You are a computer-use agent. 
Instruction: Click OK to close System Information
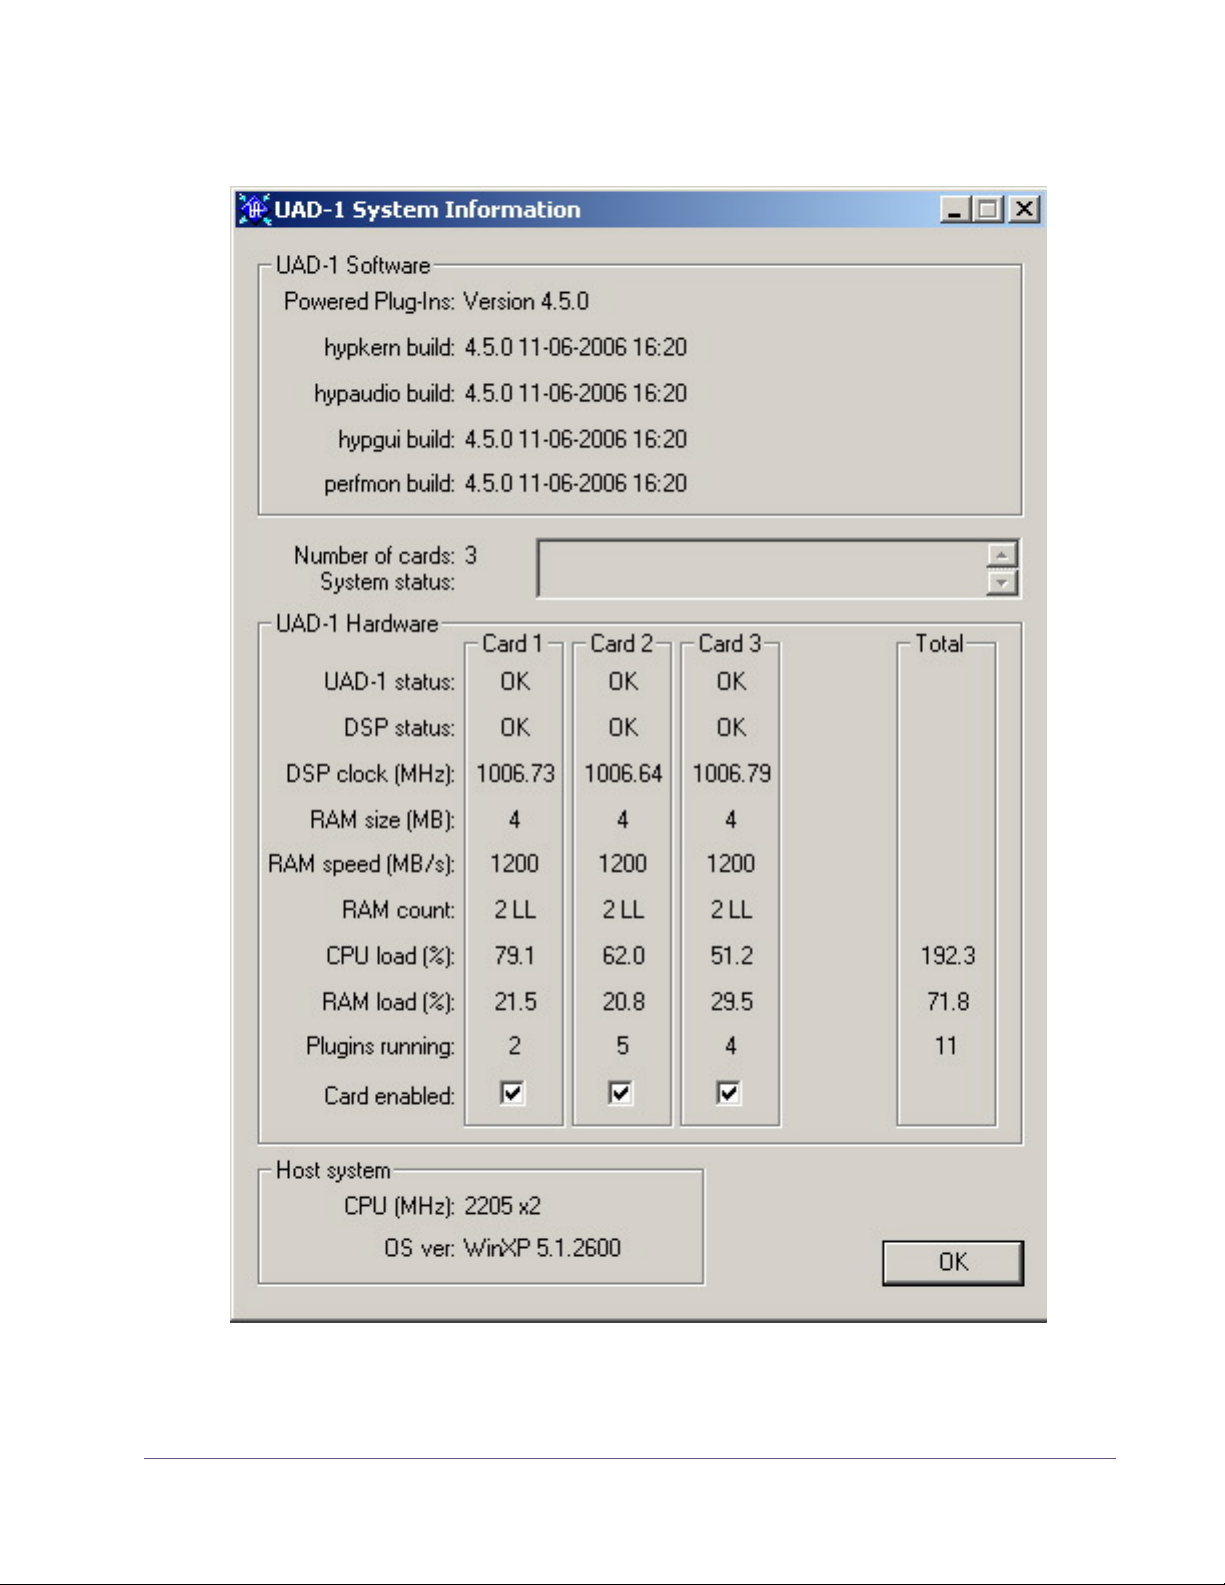click(x=952, y=1262)
